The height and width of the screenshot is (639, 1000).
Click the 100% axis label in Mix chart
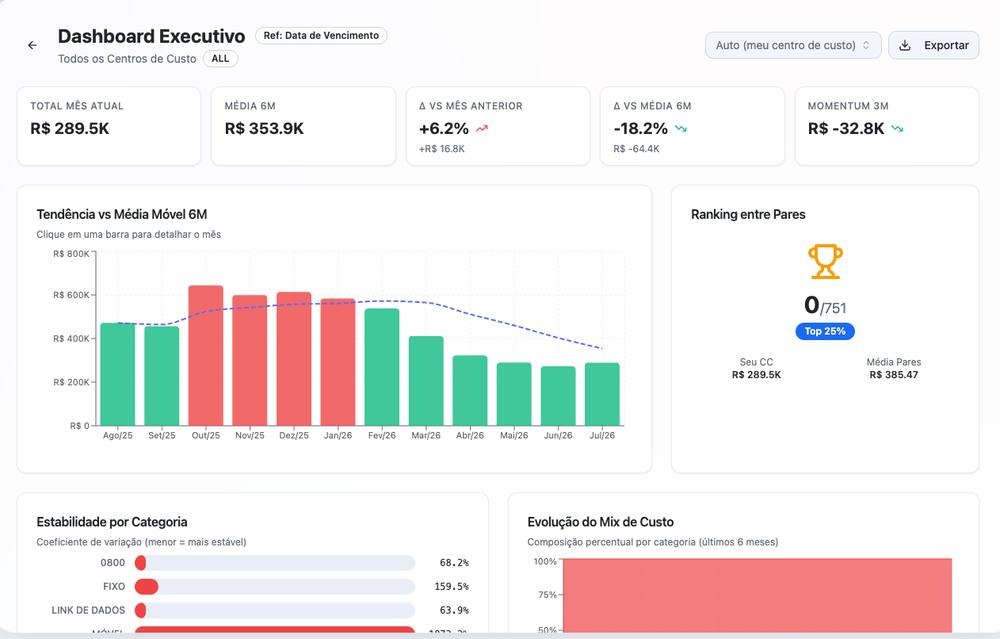545,561
